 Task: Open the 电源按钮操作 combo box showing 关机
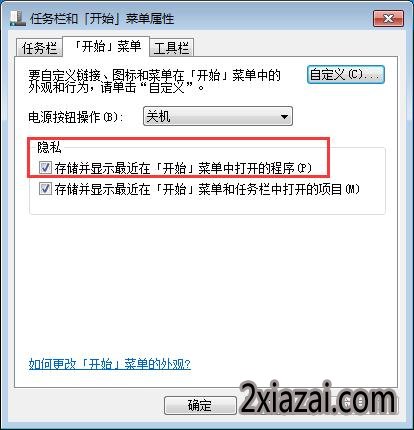point(218,116)
